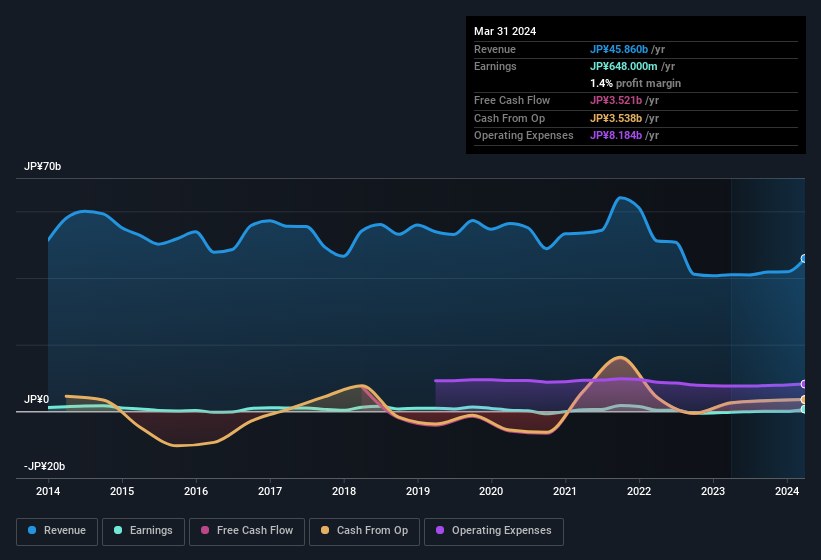Toggle the Revenue legend button
This screenshot has width=821, height=560.
point(57,531)
